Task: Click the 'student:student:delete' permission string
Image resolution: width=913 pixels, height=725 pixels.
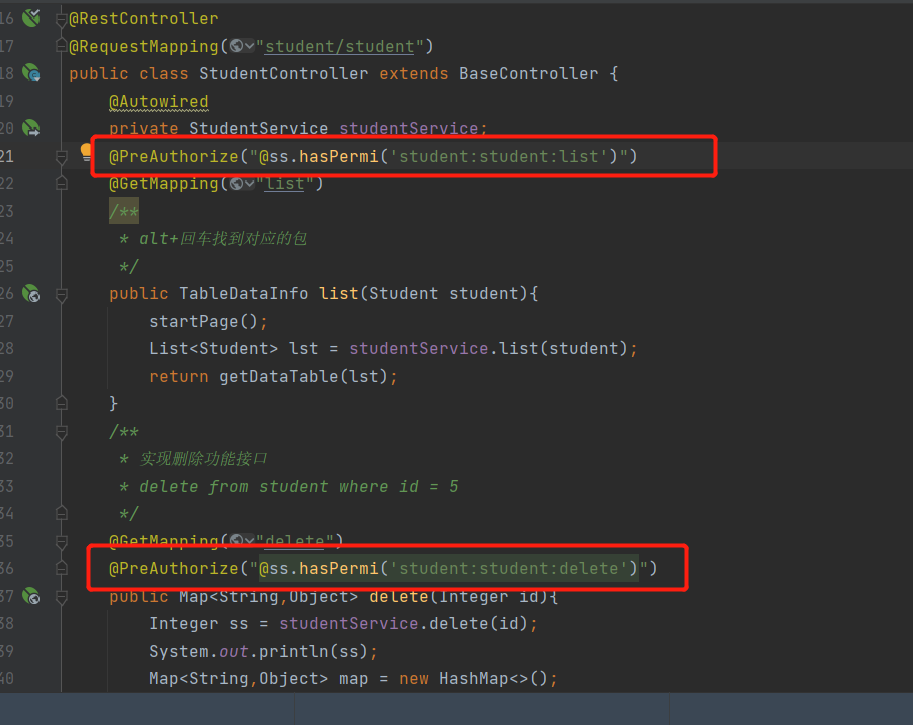Action: (x=509, y=568)
